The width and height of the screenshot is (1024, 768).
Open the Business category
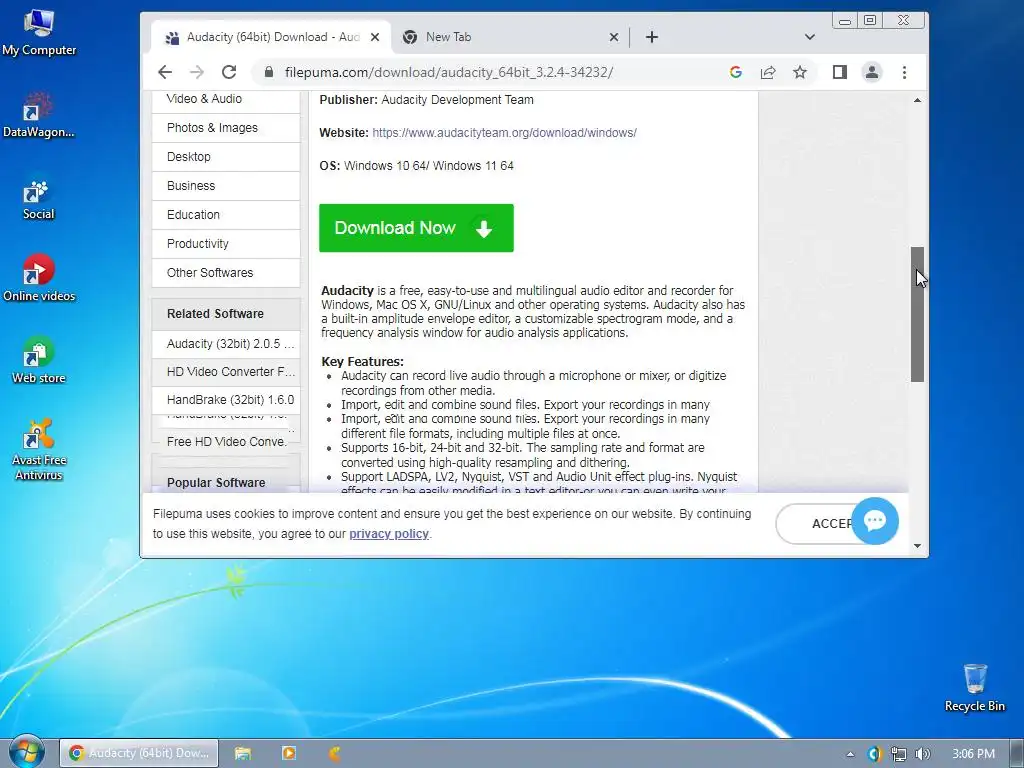click(x=226, y=185)
